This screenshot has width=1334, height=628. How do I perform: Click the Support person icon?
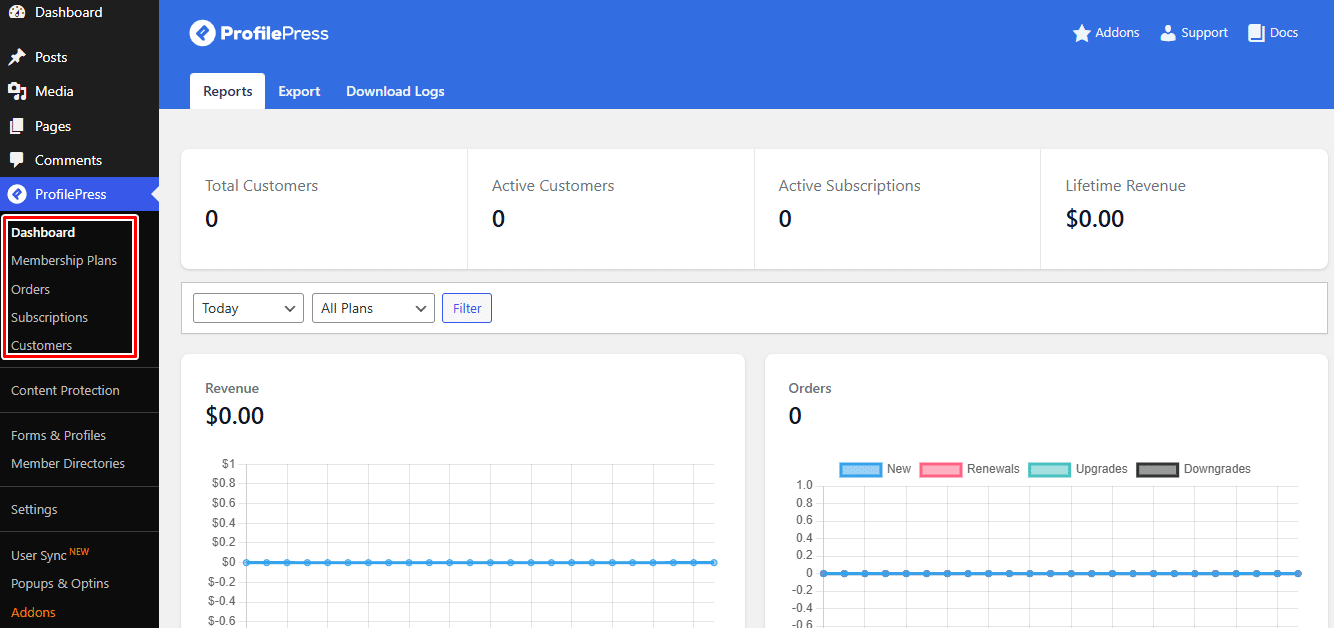click(1167, 33)
